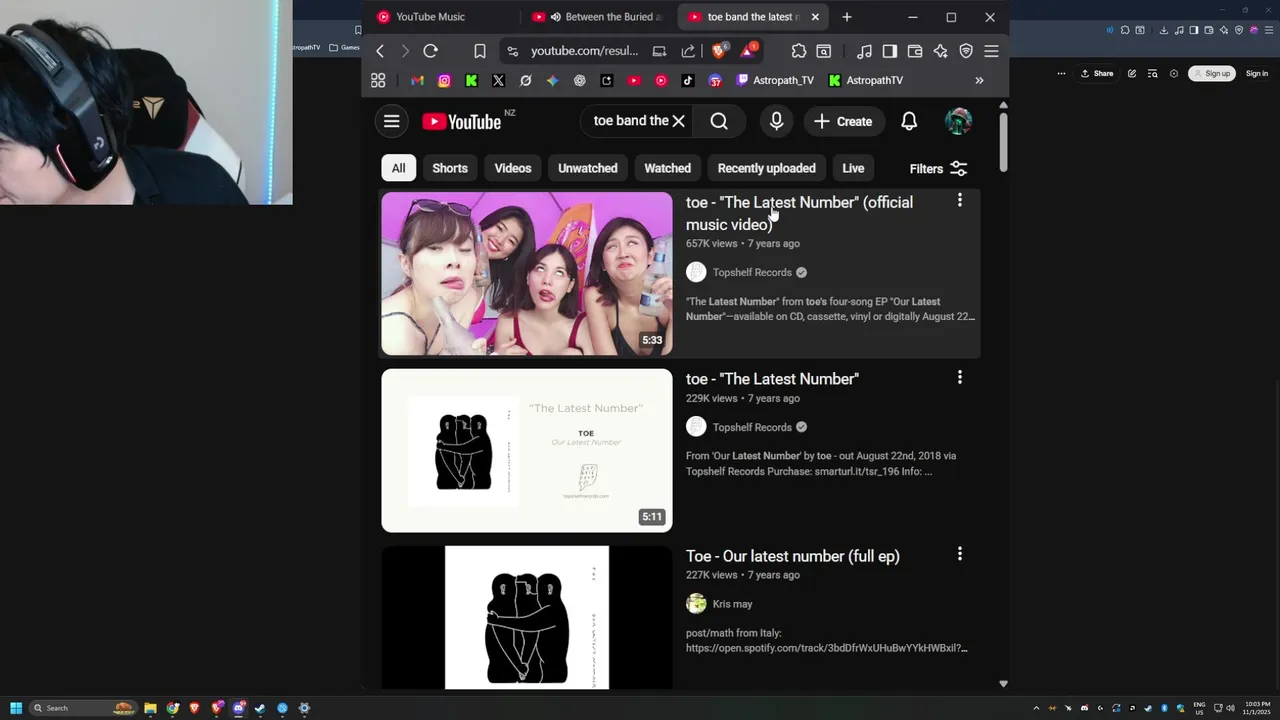Open the Brave Wallet icon
Viewport: 1280px width, 720px height.
coord(915,51)
